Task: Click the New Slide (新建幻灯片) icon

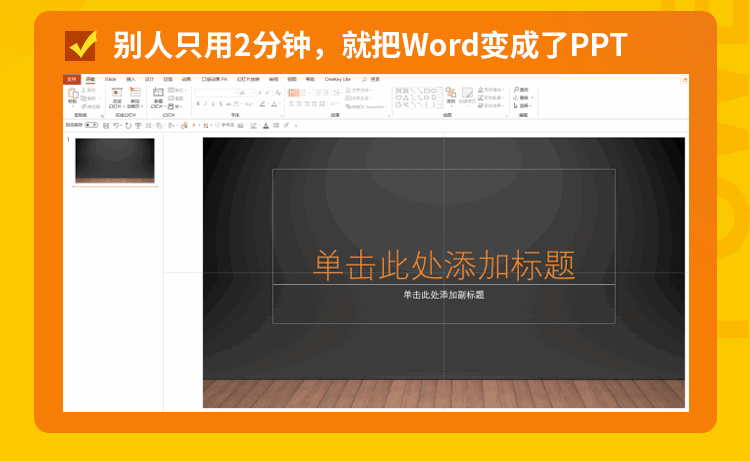Action: [158, 92]
